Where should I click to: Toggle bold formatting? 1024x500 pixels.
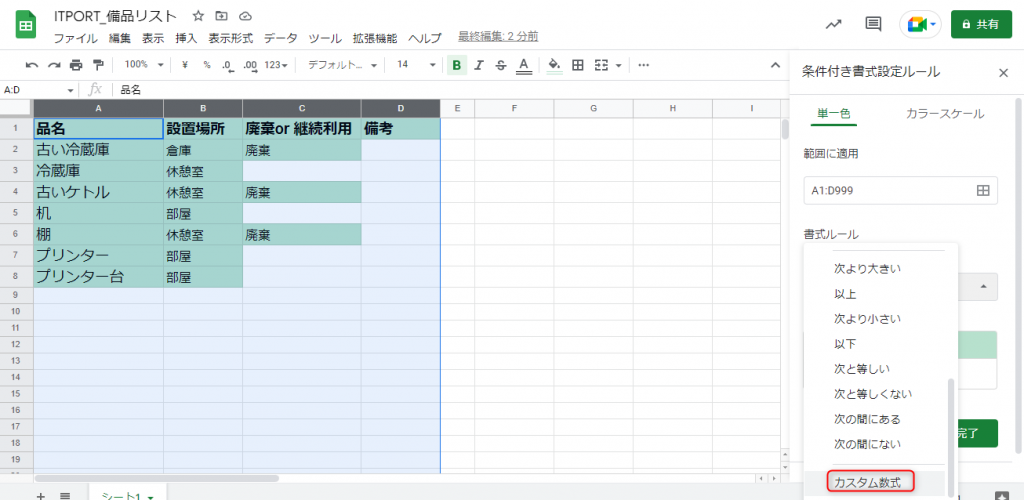[x=456, y=65]
